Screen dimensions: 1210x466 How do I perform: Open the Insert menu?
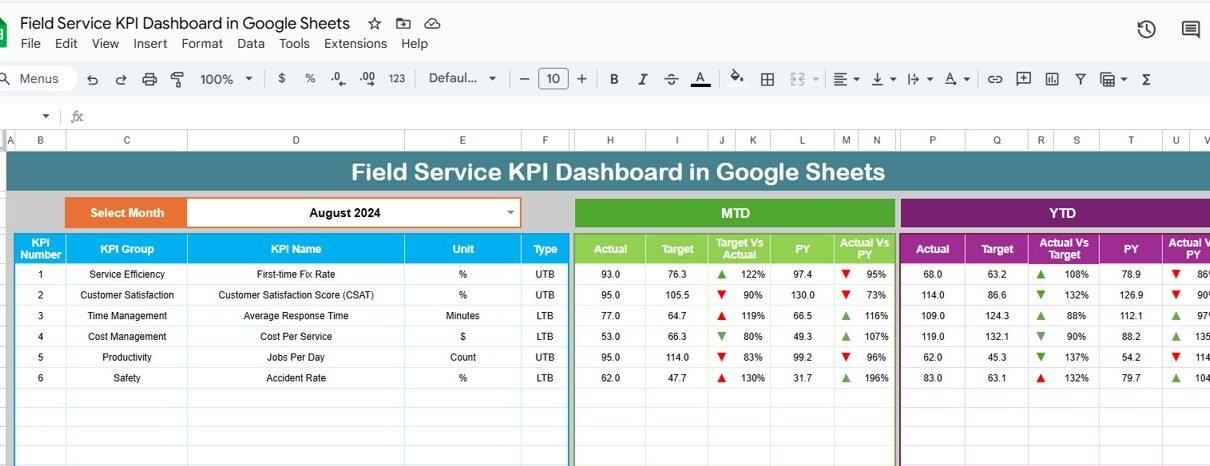coord(150,44)
